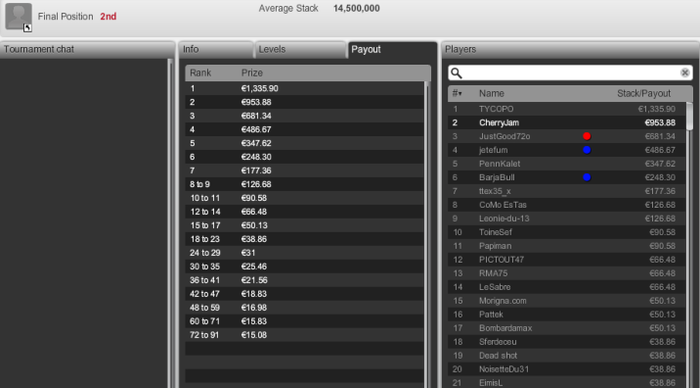Sort by the Stack/Payout column header
This screenshot has width=700, height=388.
coord(644,93)
